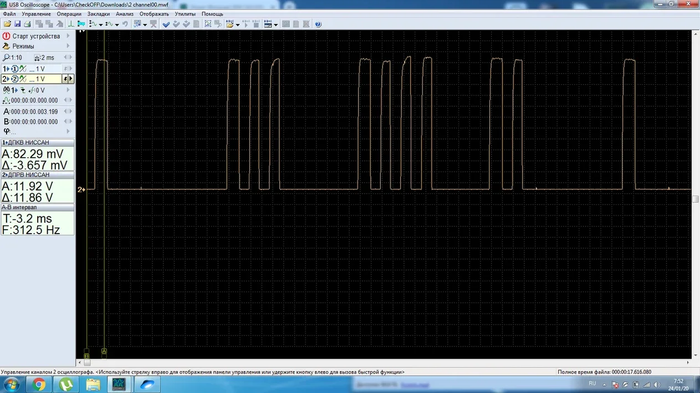The height and width of the screenshot is (393, 700).
Task: Open file using the folder toolbar icon
Action: coord(7,24)
